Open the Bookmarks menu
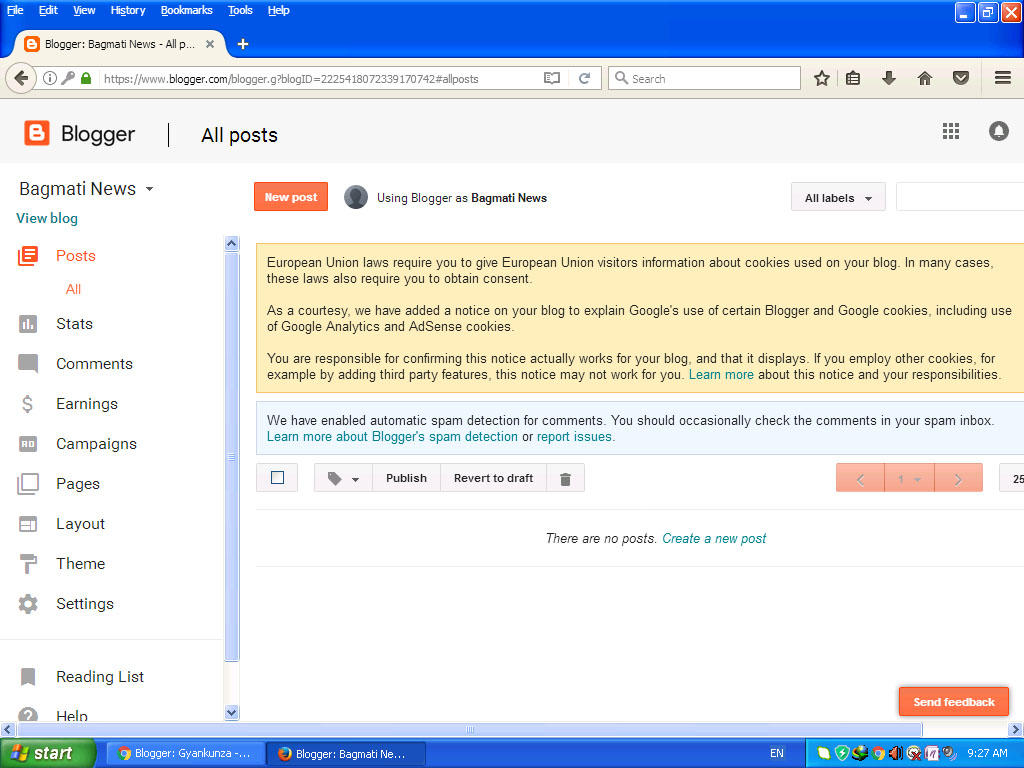 [x=186, y=10]
